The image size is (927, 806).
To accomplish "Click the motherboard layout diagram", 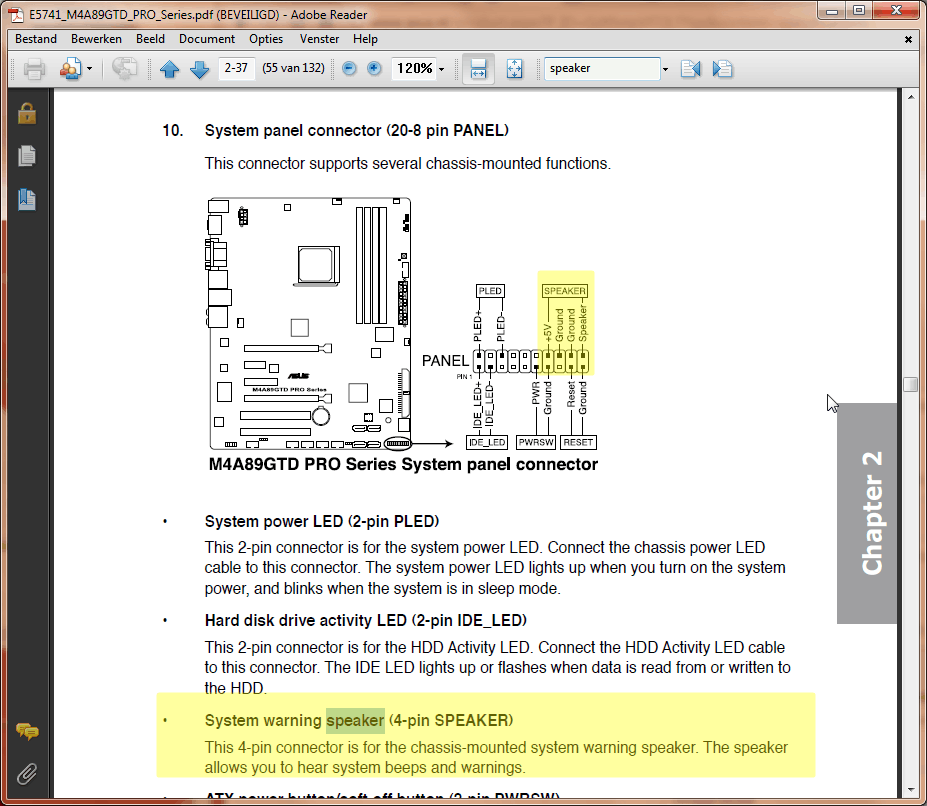I will (309, 324).
